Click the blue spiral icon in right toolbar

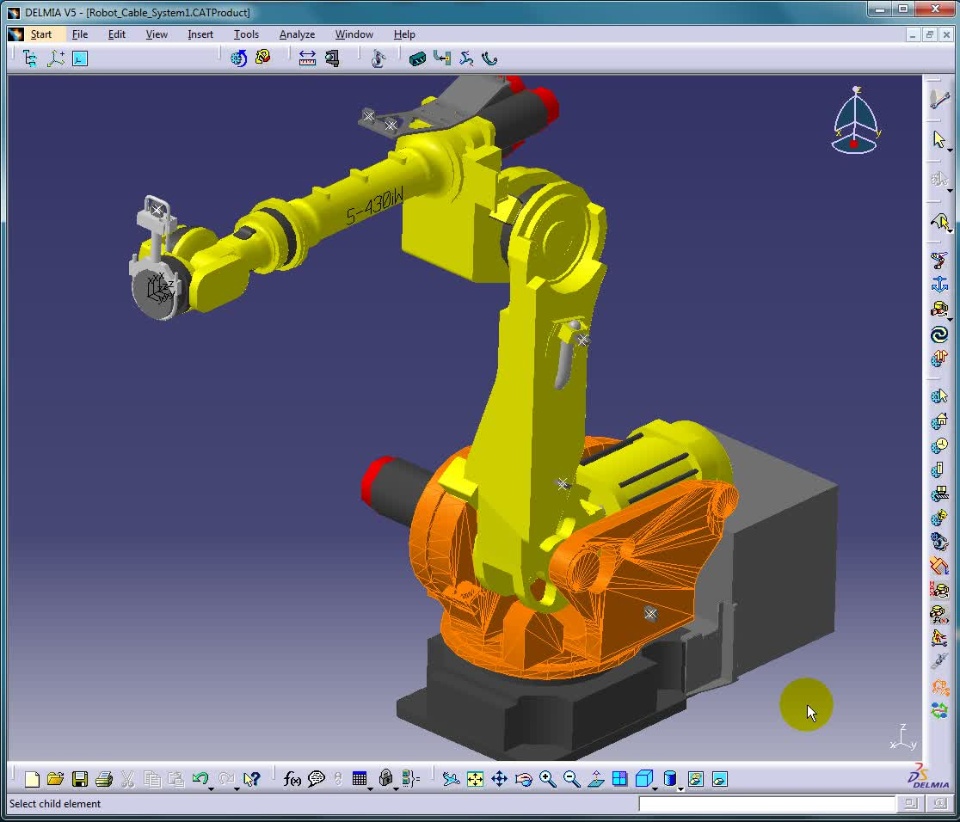[939, 334]
